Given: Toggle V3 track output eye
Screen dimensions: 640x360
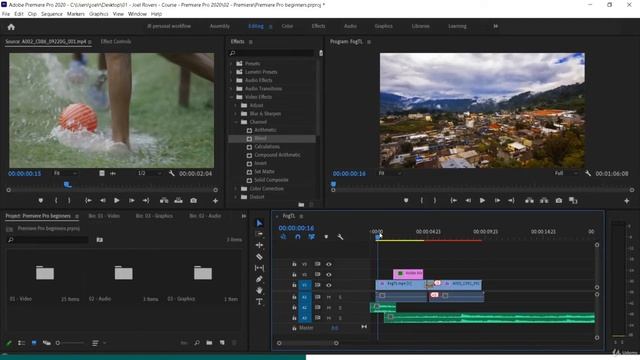Looking at the screenshot, I should (329, 264).
